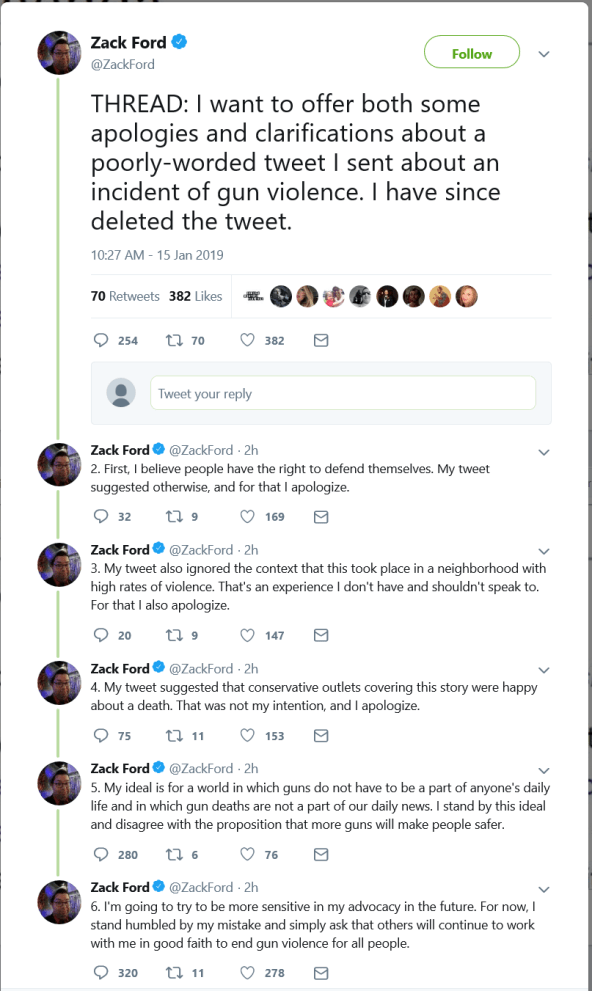Select the like heart on tweet number 4
The image size is (592, 991).
[x=246, y=735]
